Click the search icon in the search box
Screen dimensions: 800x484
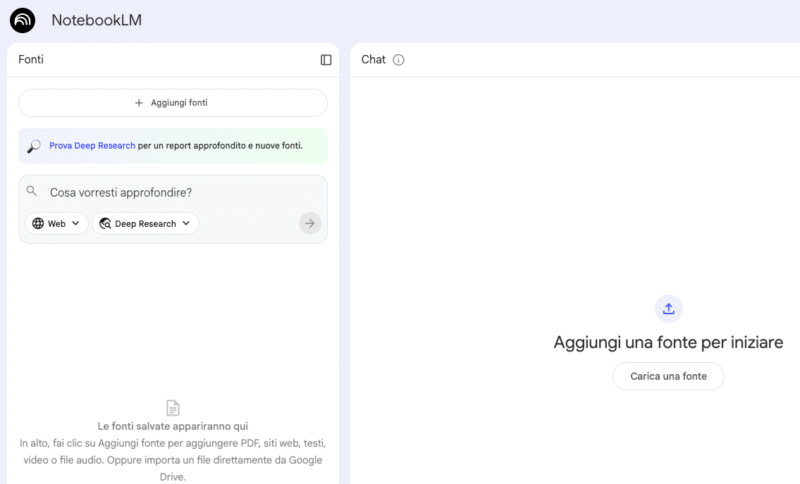(32, 191)
